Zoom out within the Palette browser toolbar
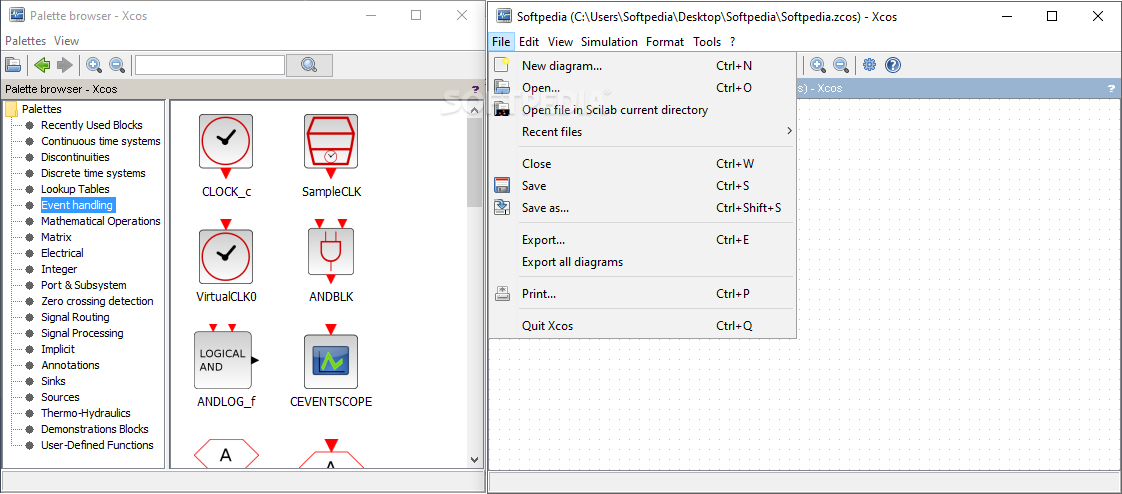 coord(117,65)
